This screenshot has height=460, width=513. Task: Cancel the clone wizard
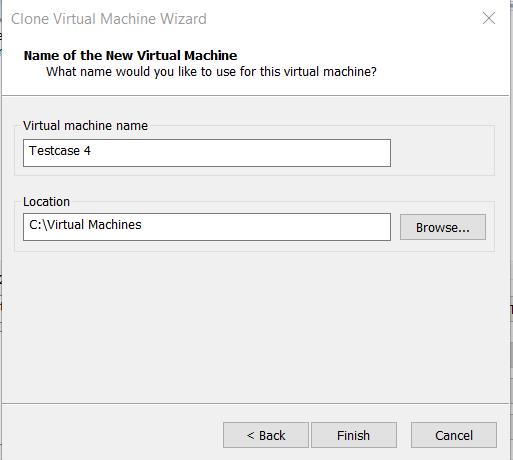[x=454, y=435]
